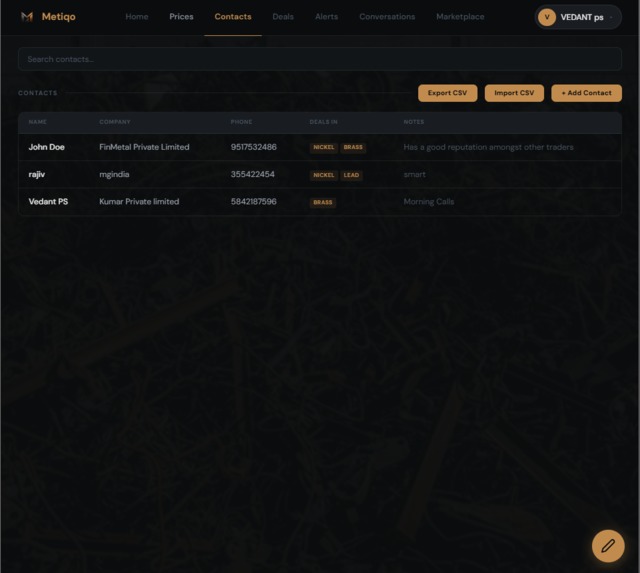Open the Marketplace tab

point(460,17)
